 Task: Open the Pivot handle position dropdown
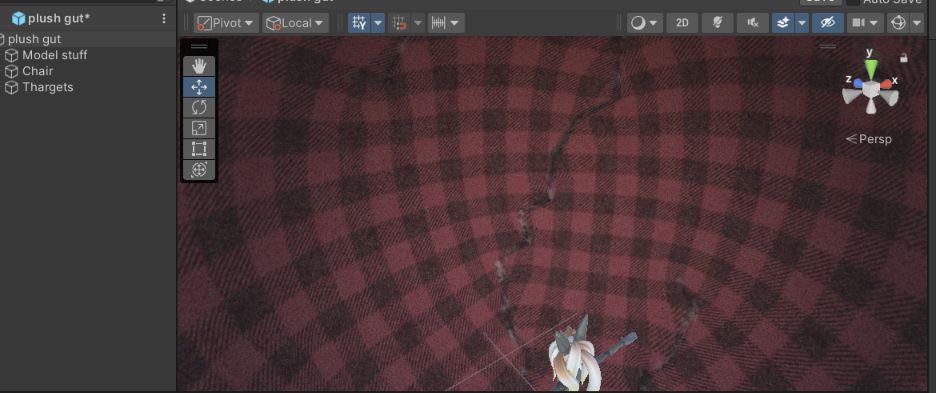tap(227, 23)
